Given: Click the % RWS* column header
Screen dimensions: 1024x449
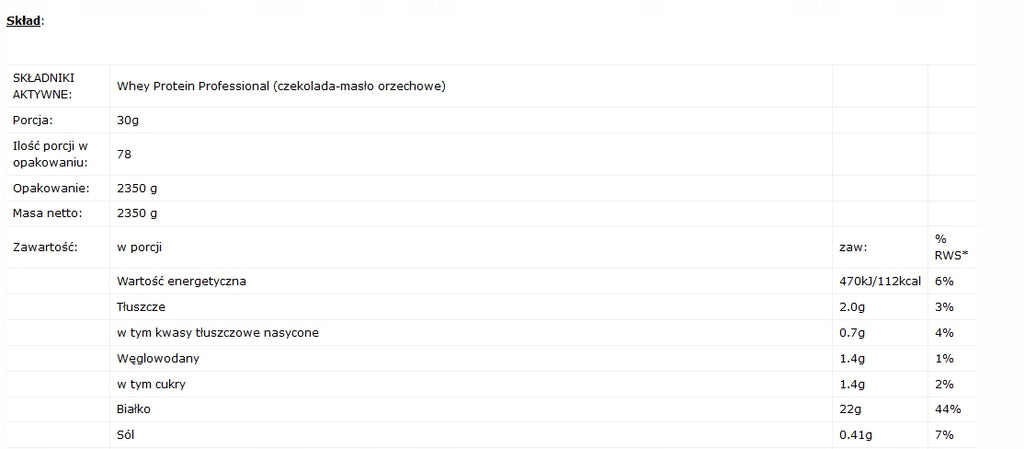Looking at the screenshot, I should [952, 247].
